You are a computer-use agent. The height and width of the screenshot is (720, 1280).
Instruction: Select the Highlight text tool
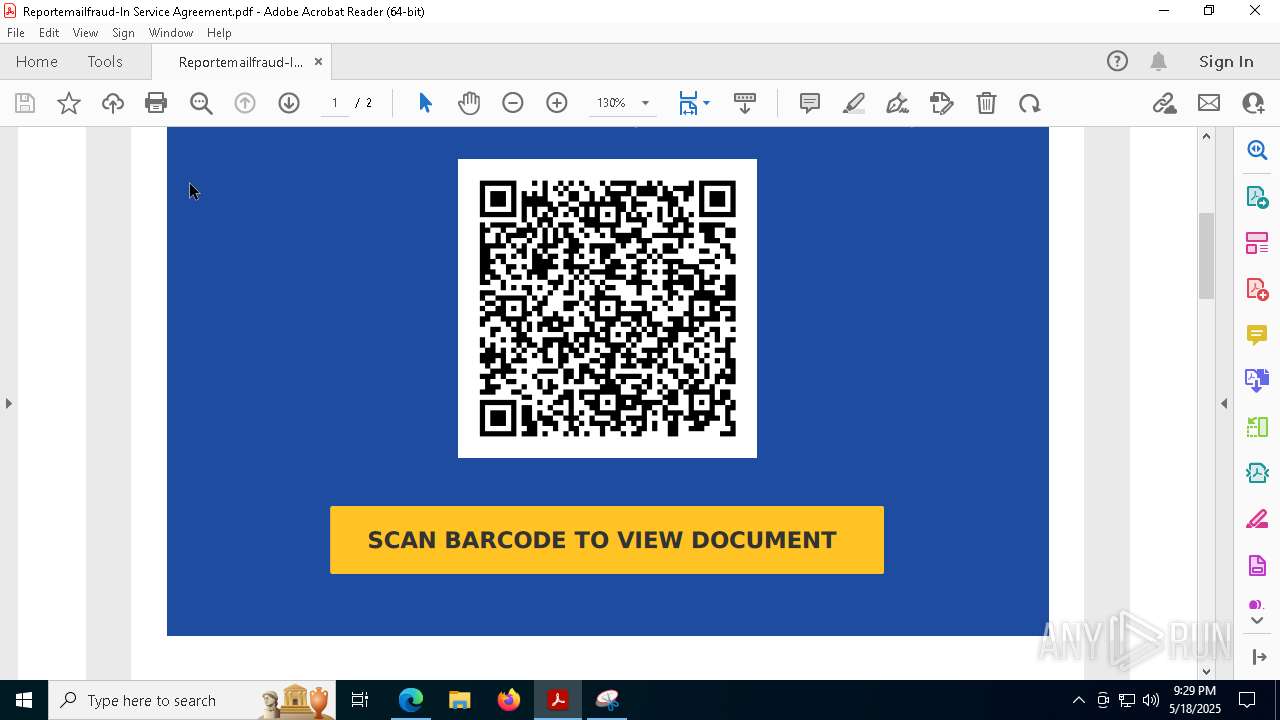click(x=854, y=103)
